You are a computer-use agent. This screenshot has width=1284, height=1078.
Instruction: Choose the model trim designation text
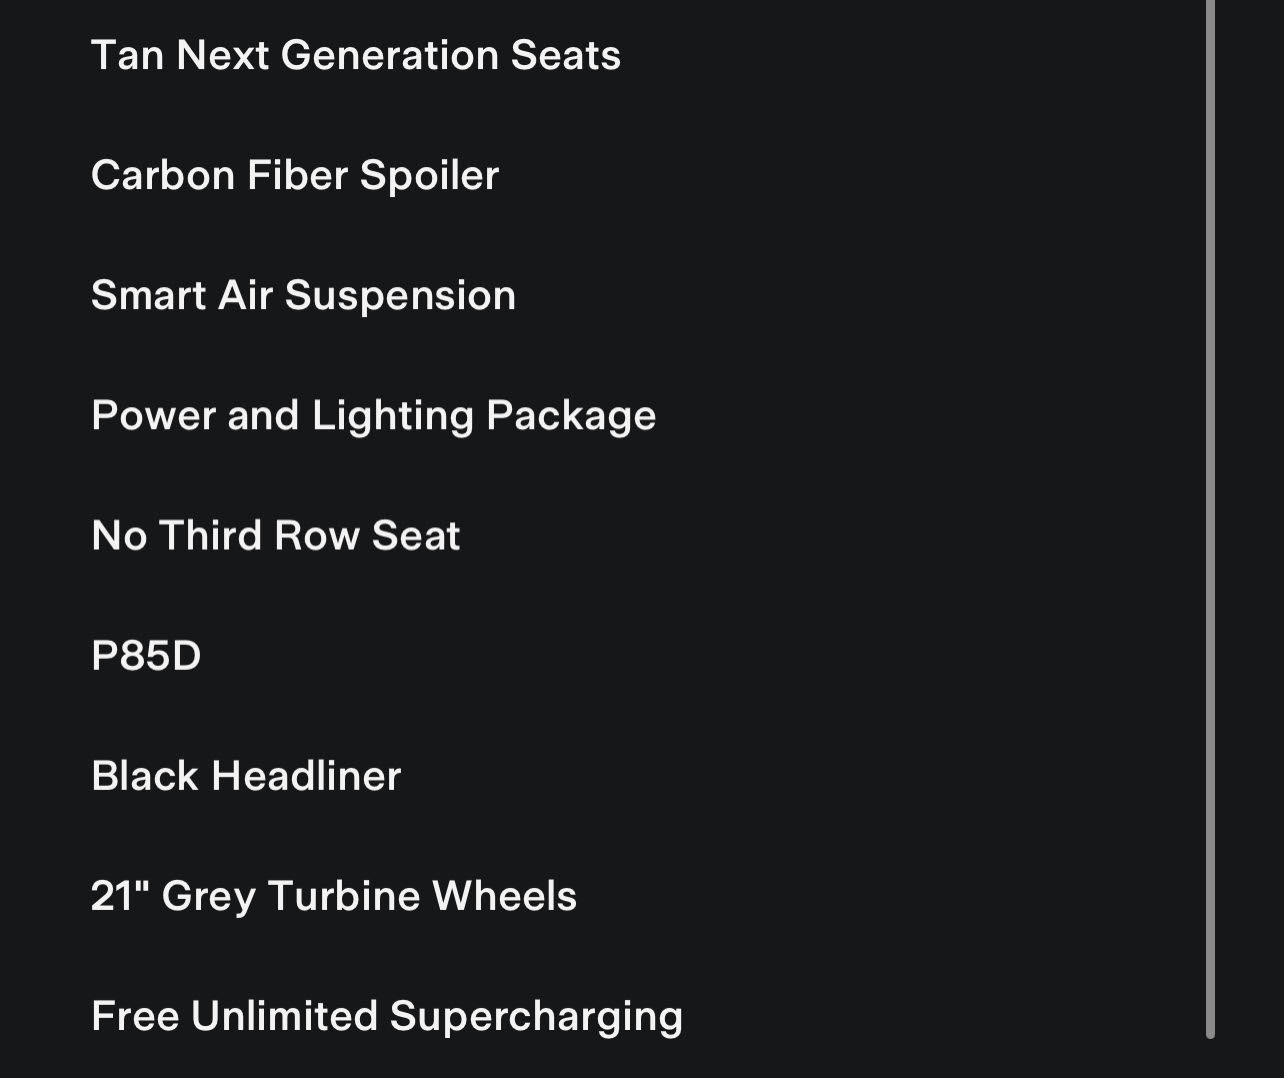(x=146, y=655)
